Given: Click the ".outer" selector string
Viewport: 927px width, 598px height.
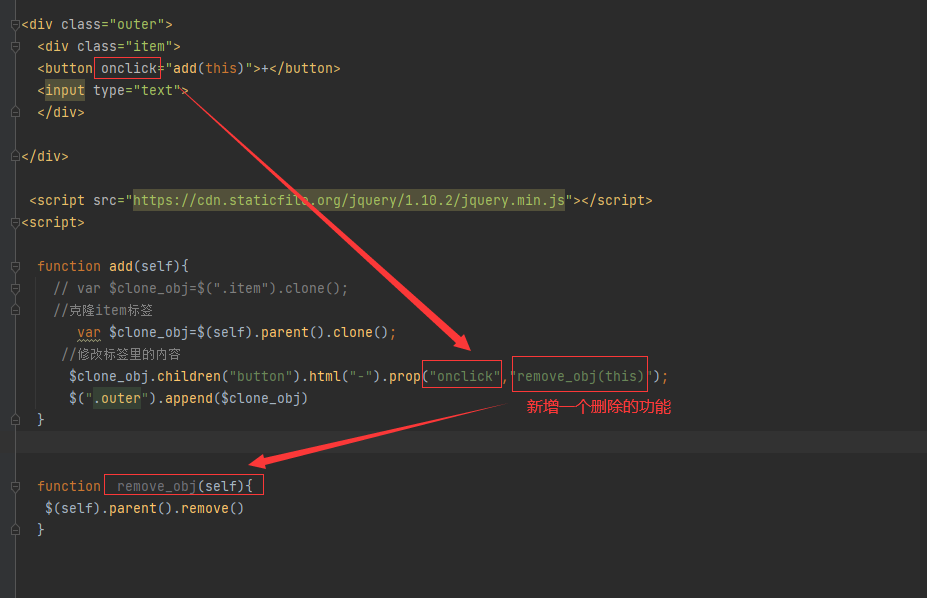Looking at the screenshot, I should tap(116, 398).
